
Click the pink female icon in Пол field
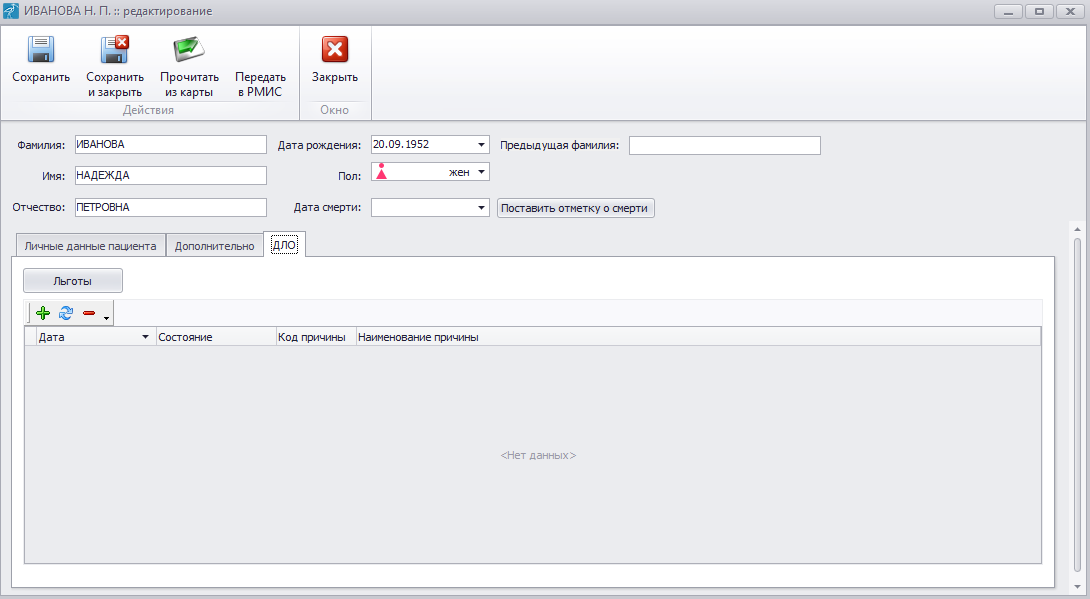pyautogui.click(x=381, y=172)
